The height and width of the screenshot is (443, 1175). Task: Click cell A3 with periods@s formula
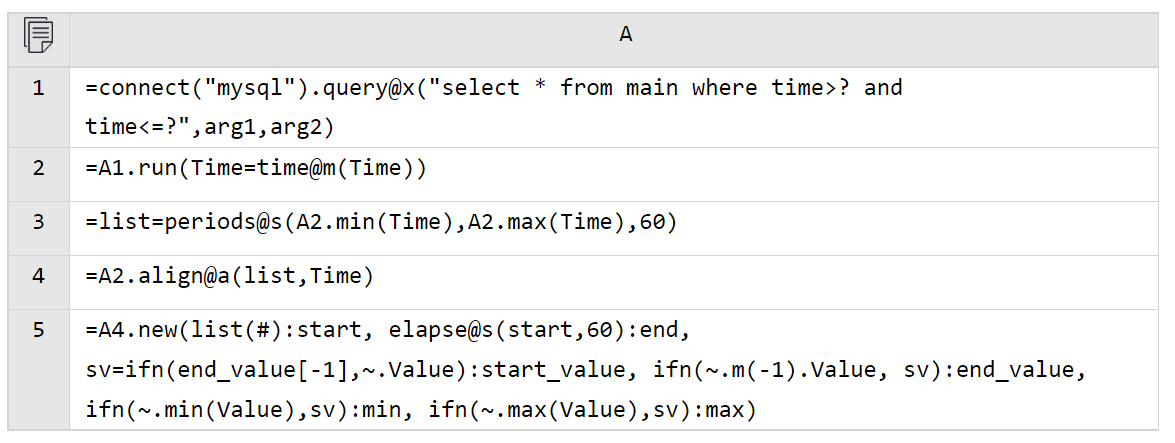pos(614,228)
